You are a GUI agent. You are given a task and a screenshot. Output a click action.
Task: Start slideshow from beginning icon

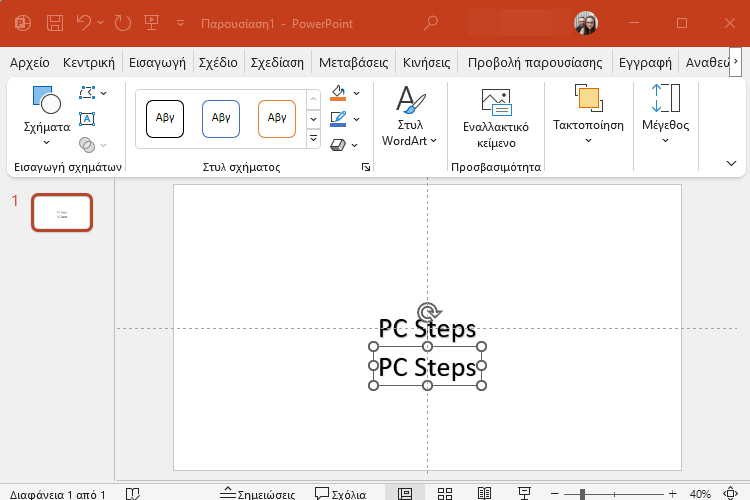152,22
